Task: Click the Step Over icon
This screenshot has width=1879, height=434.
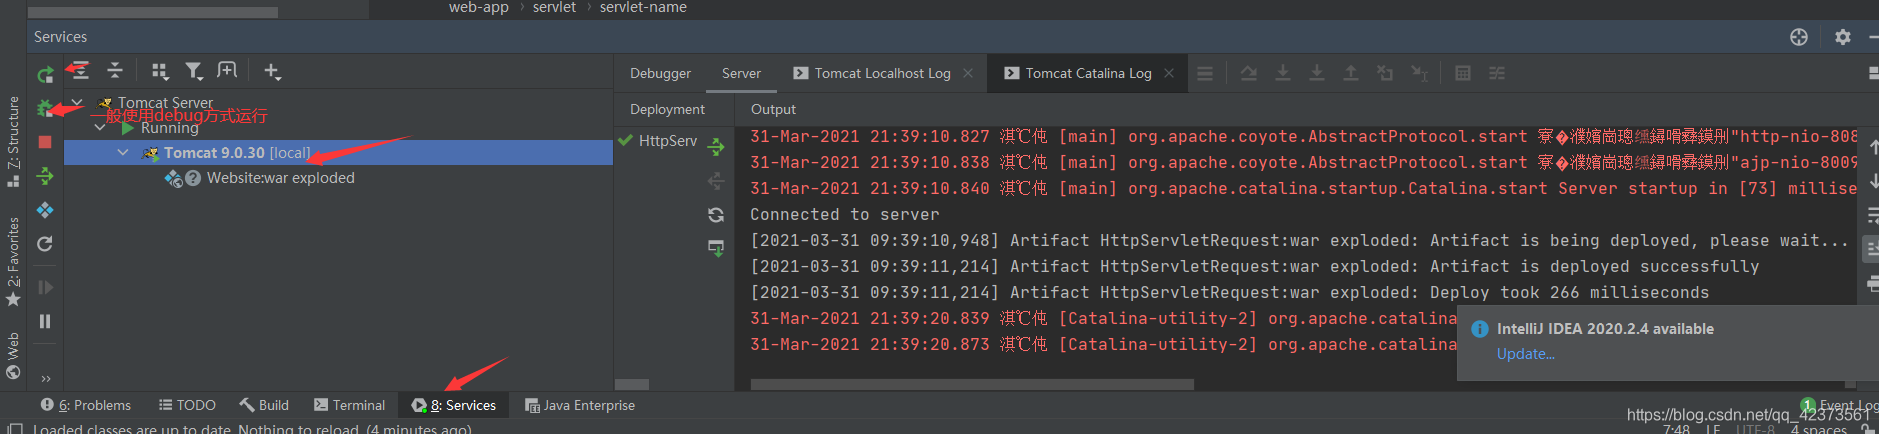Action: click(1249, 73)
